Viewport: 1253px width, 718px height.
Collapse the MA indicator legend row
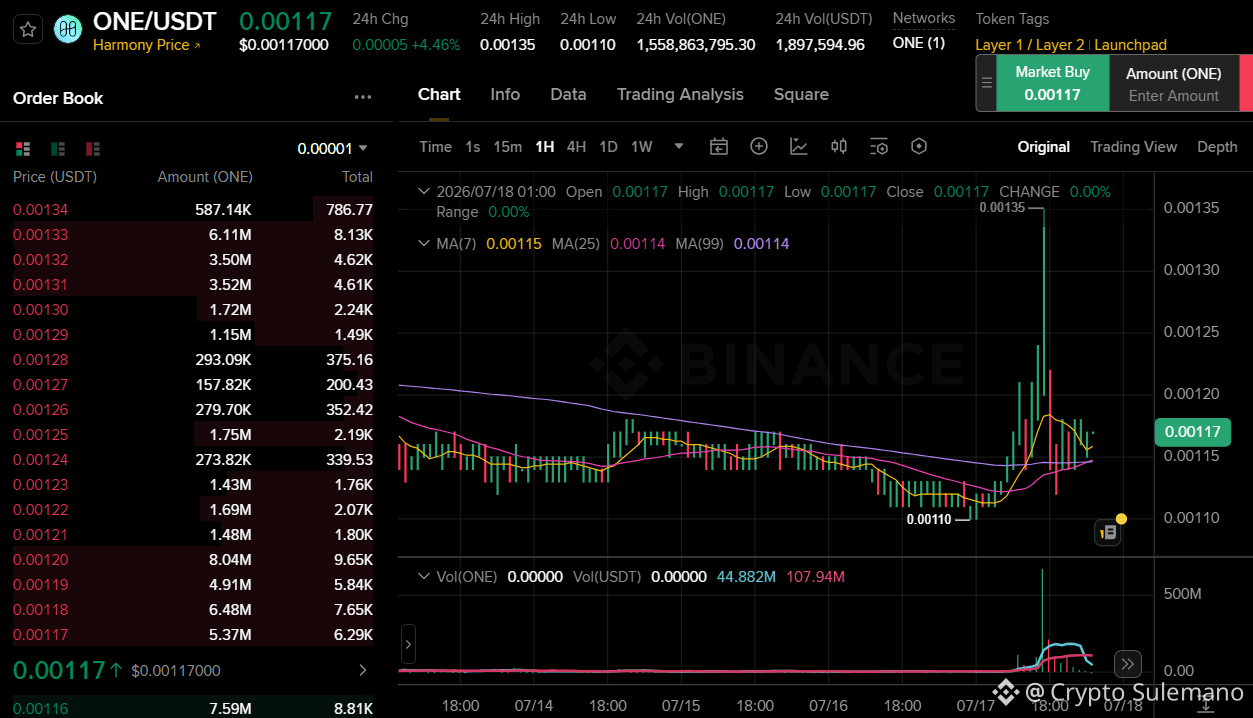pyautogui.click(x=423, y=243)
